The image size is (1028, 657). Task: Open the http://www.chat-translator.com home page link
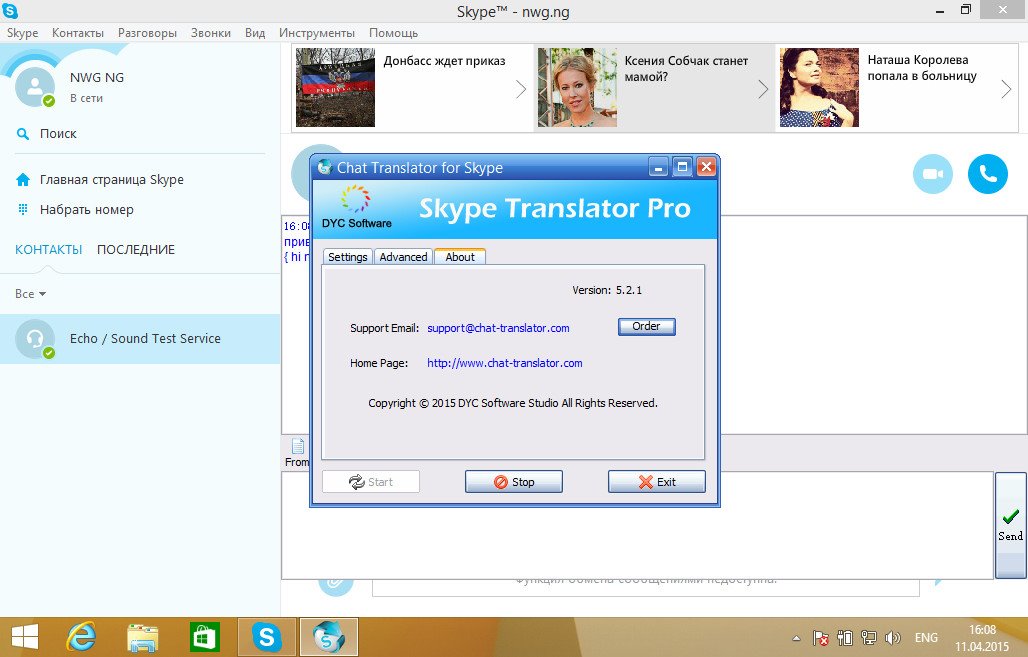click(505, 363)
